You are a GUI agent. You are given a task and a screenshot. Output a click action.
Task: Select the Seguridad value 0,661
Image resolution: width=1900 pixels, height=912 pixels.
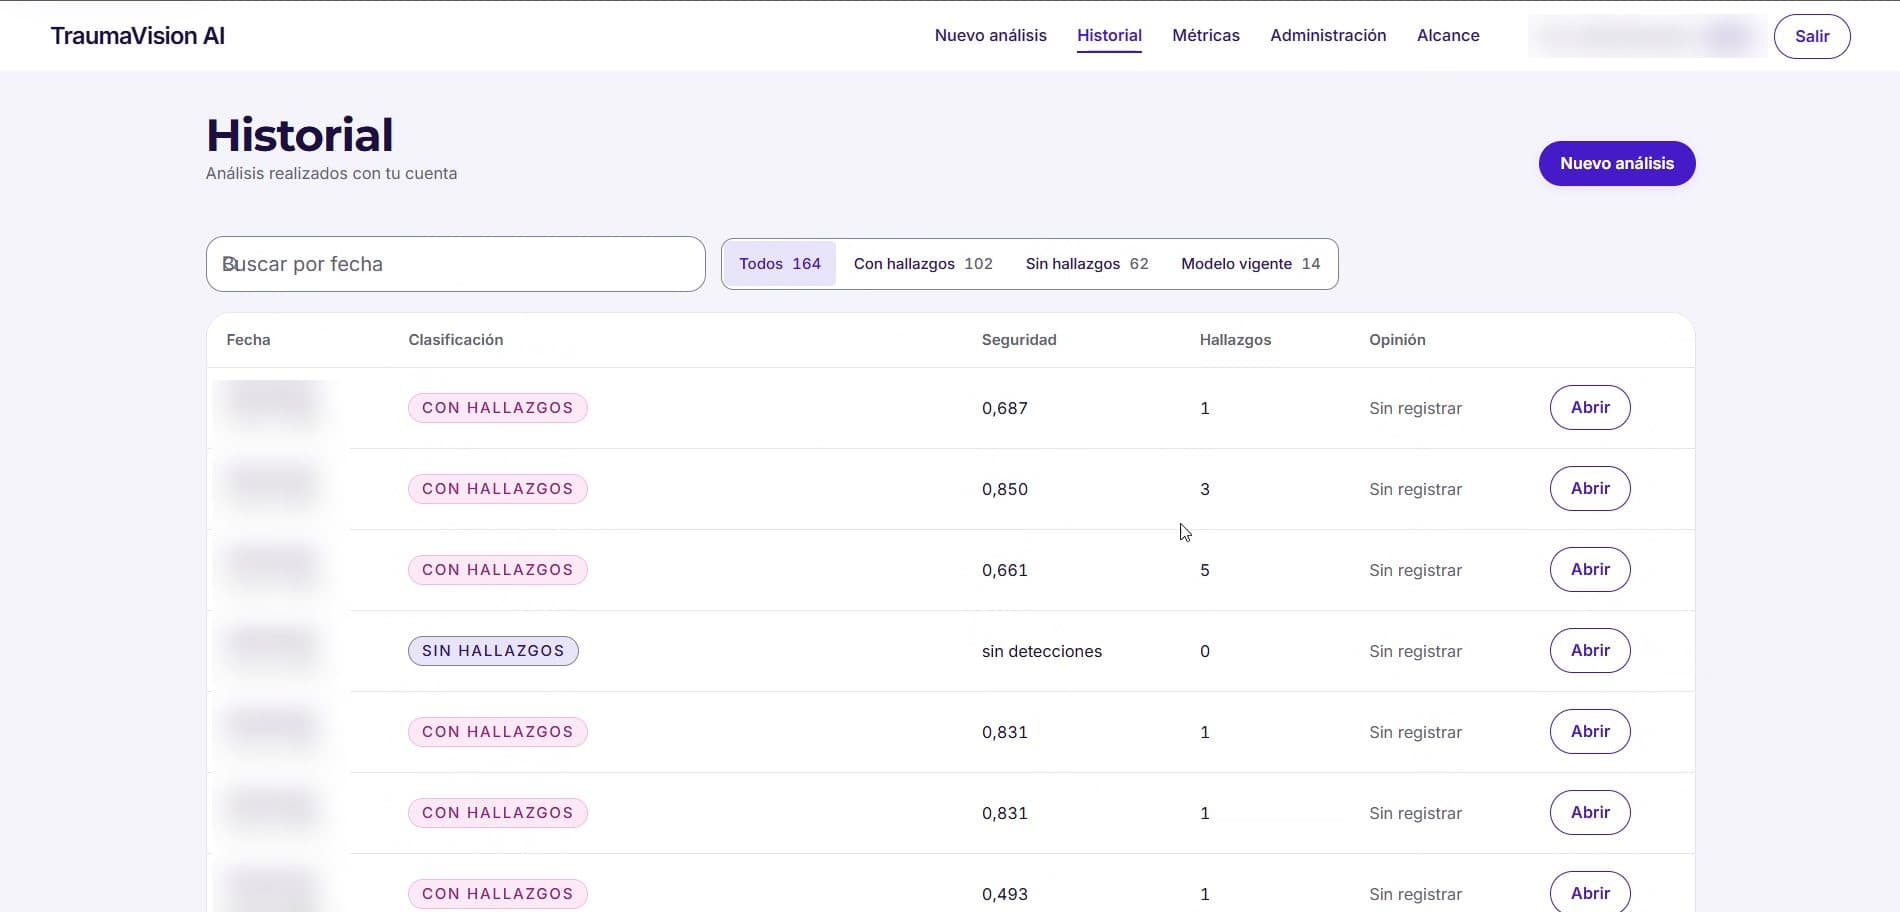[x=1005, y=570]
